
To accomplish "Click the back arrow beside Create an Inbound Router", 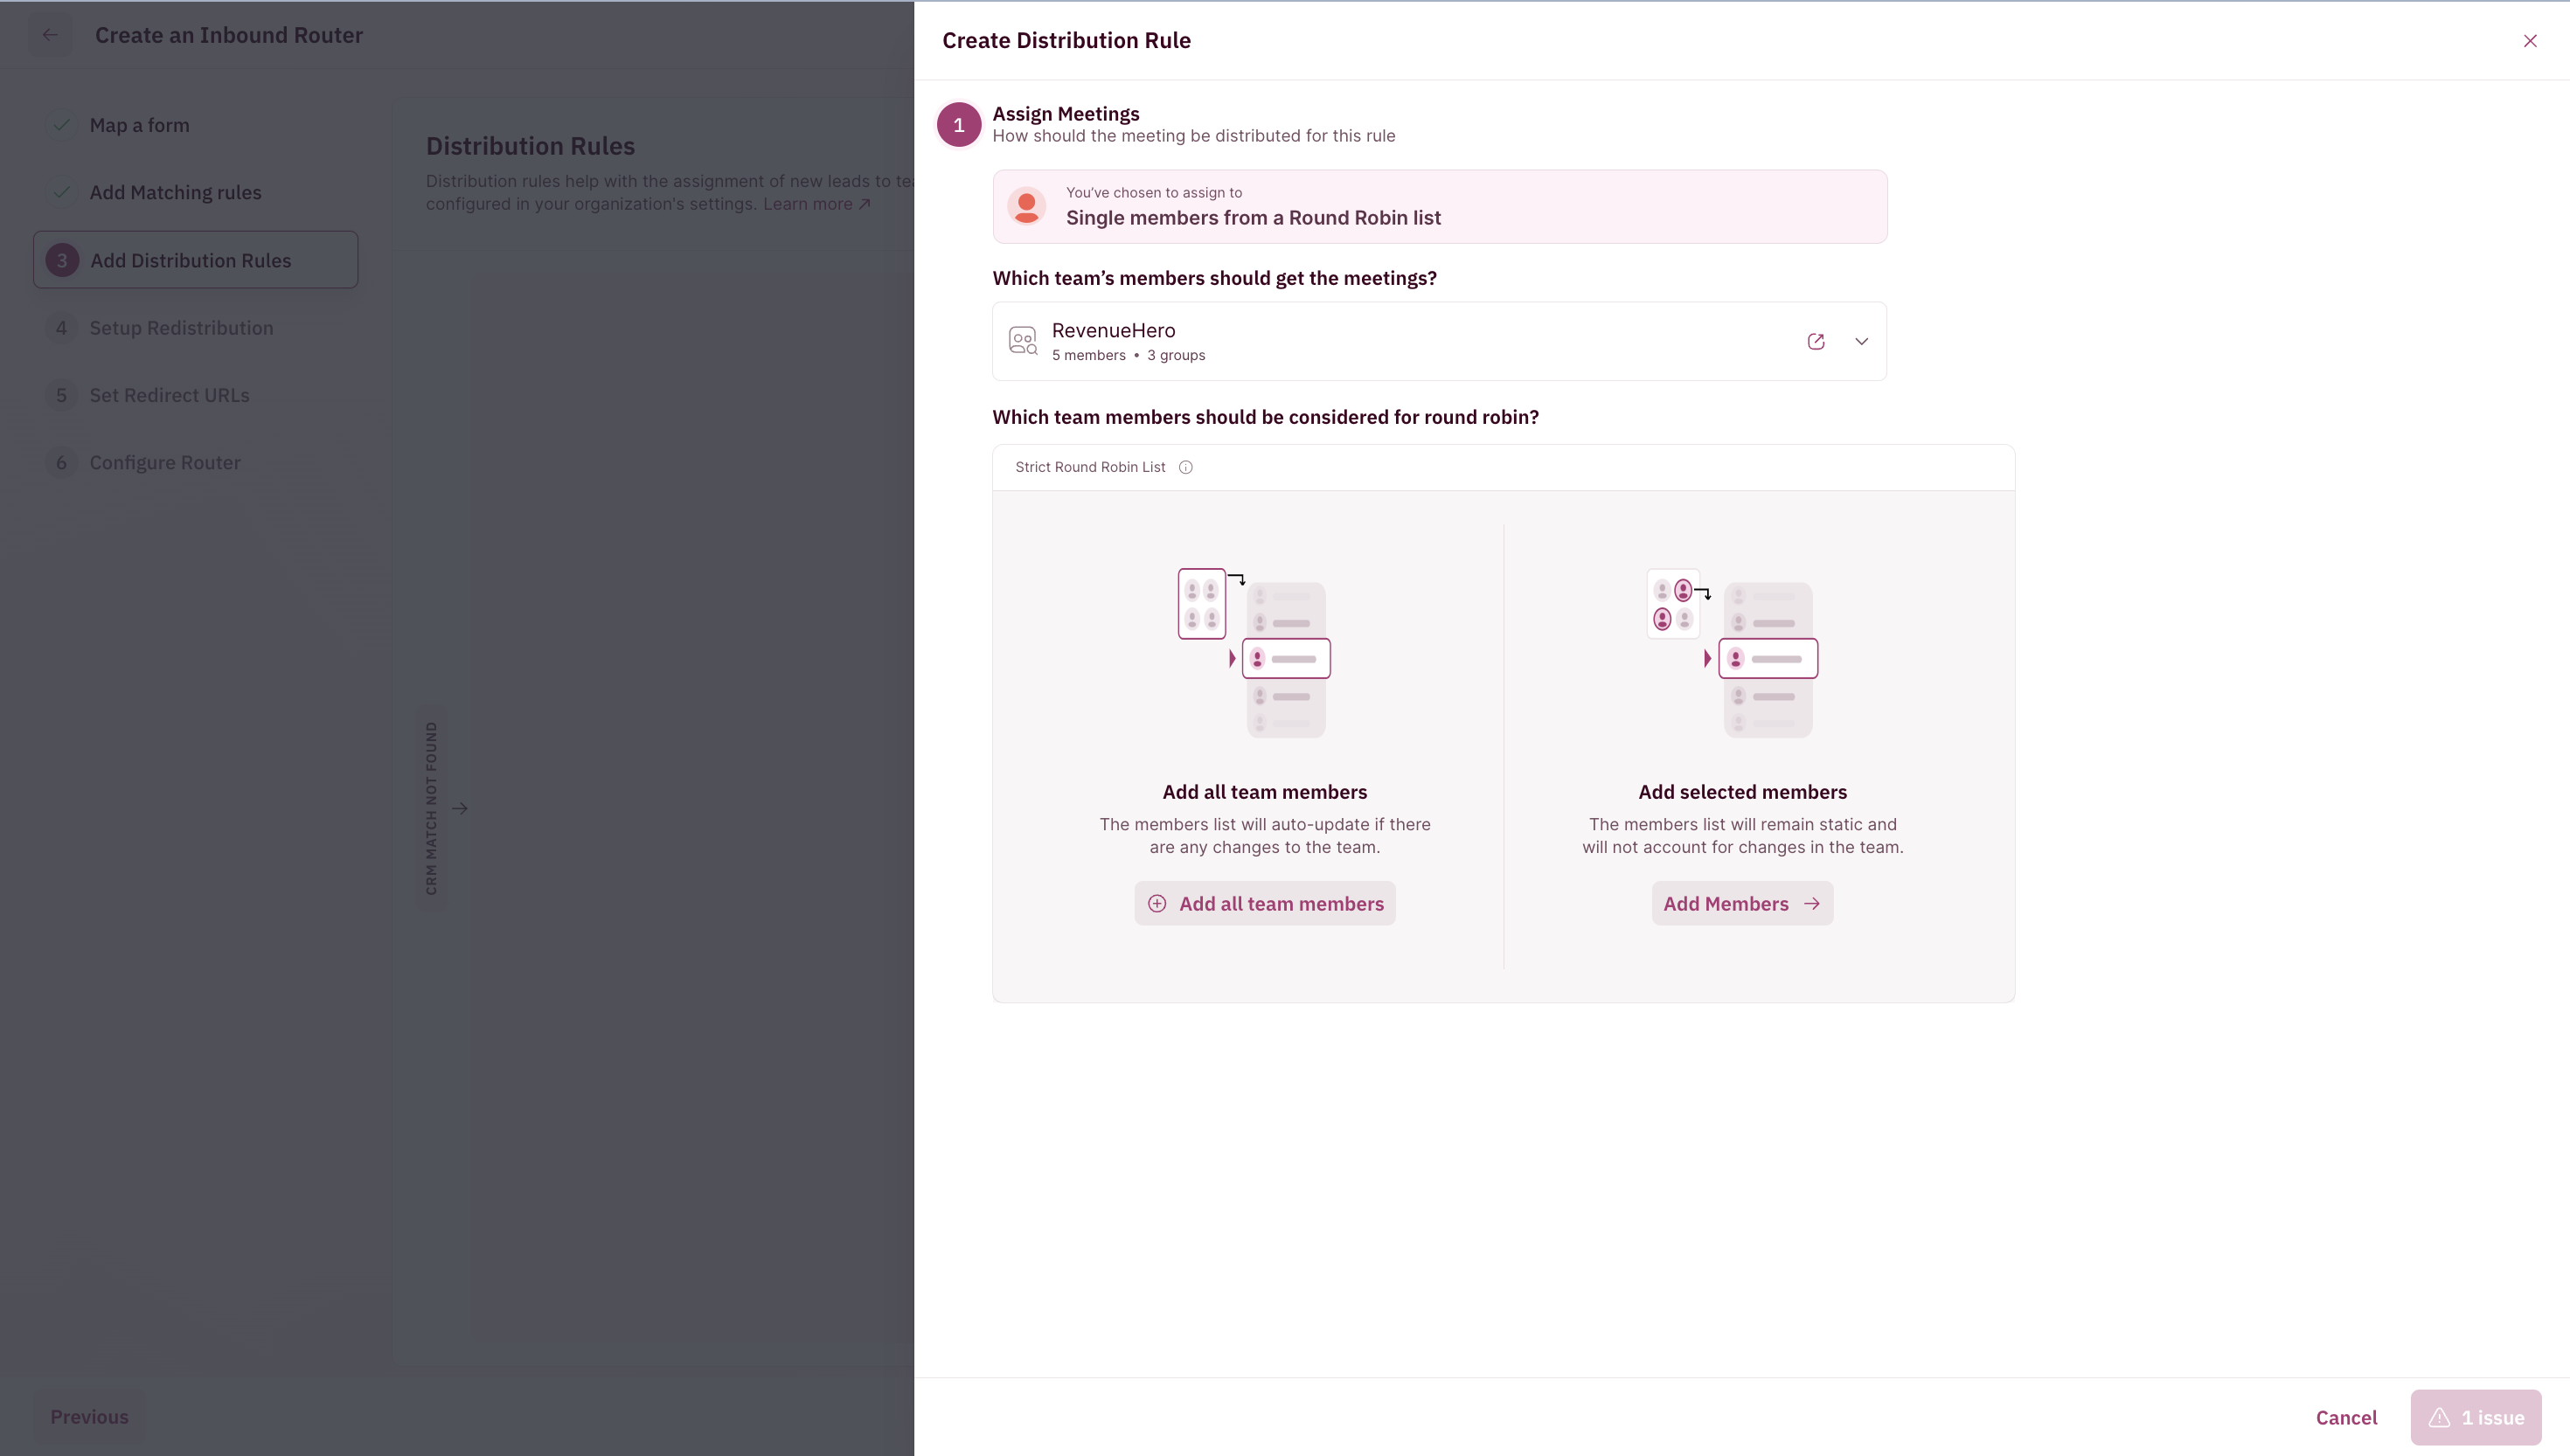I will point(50,35).
